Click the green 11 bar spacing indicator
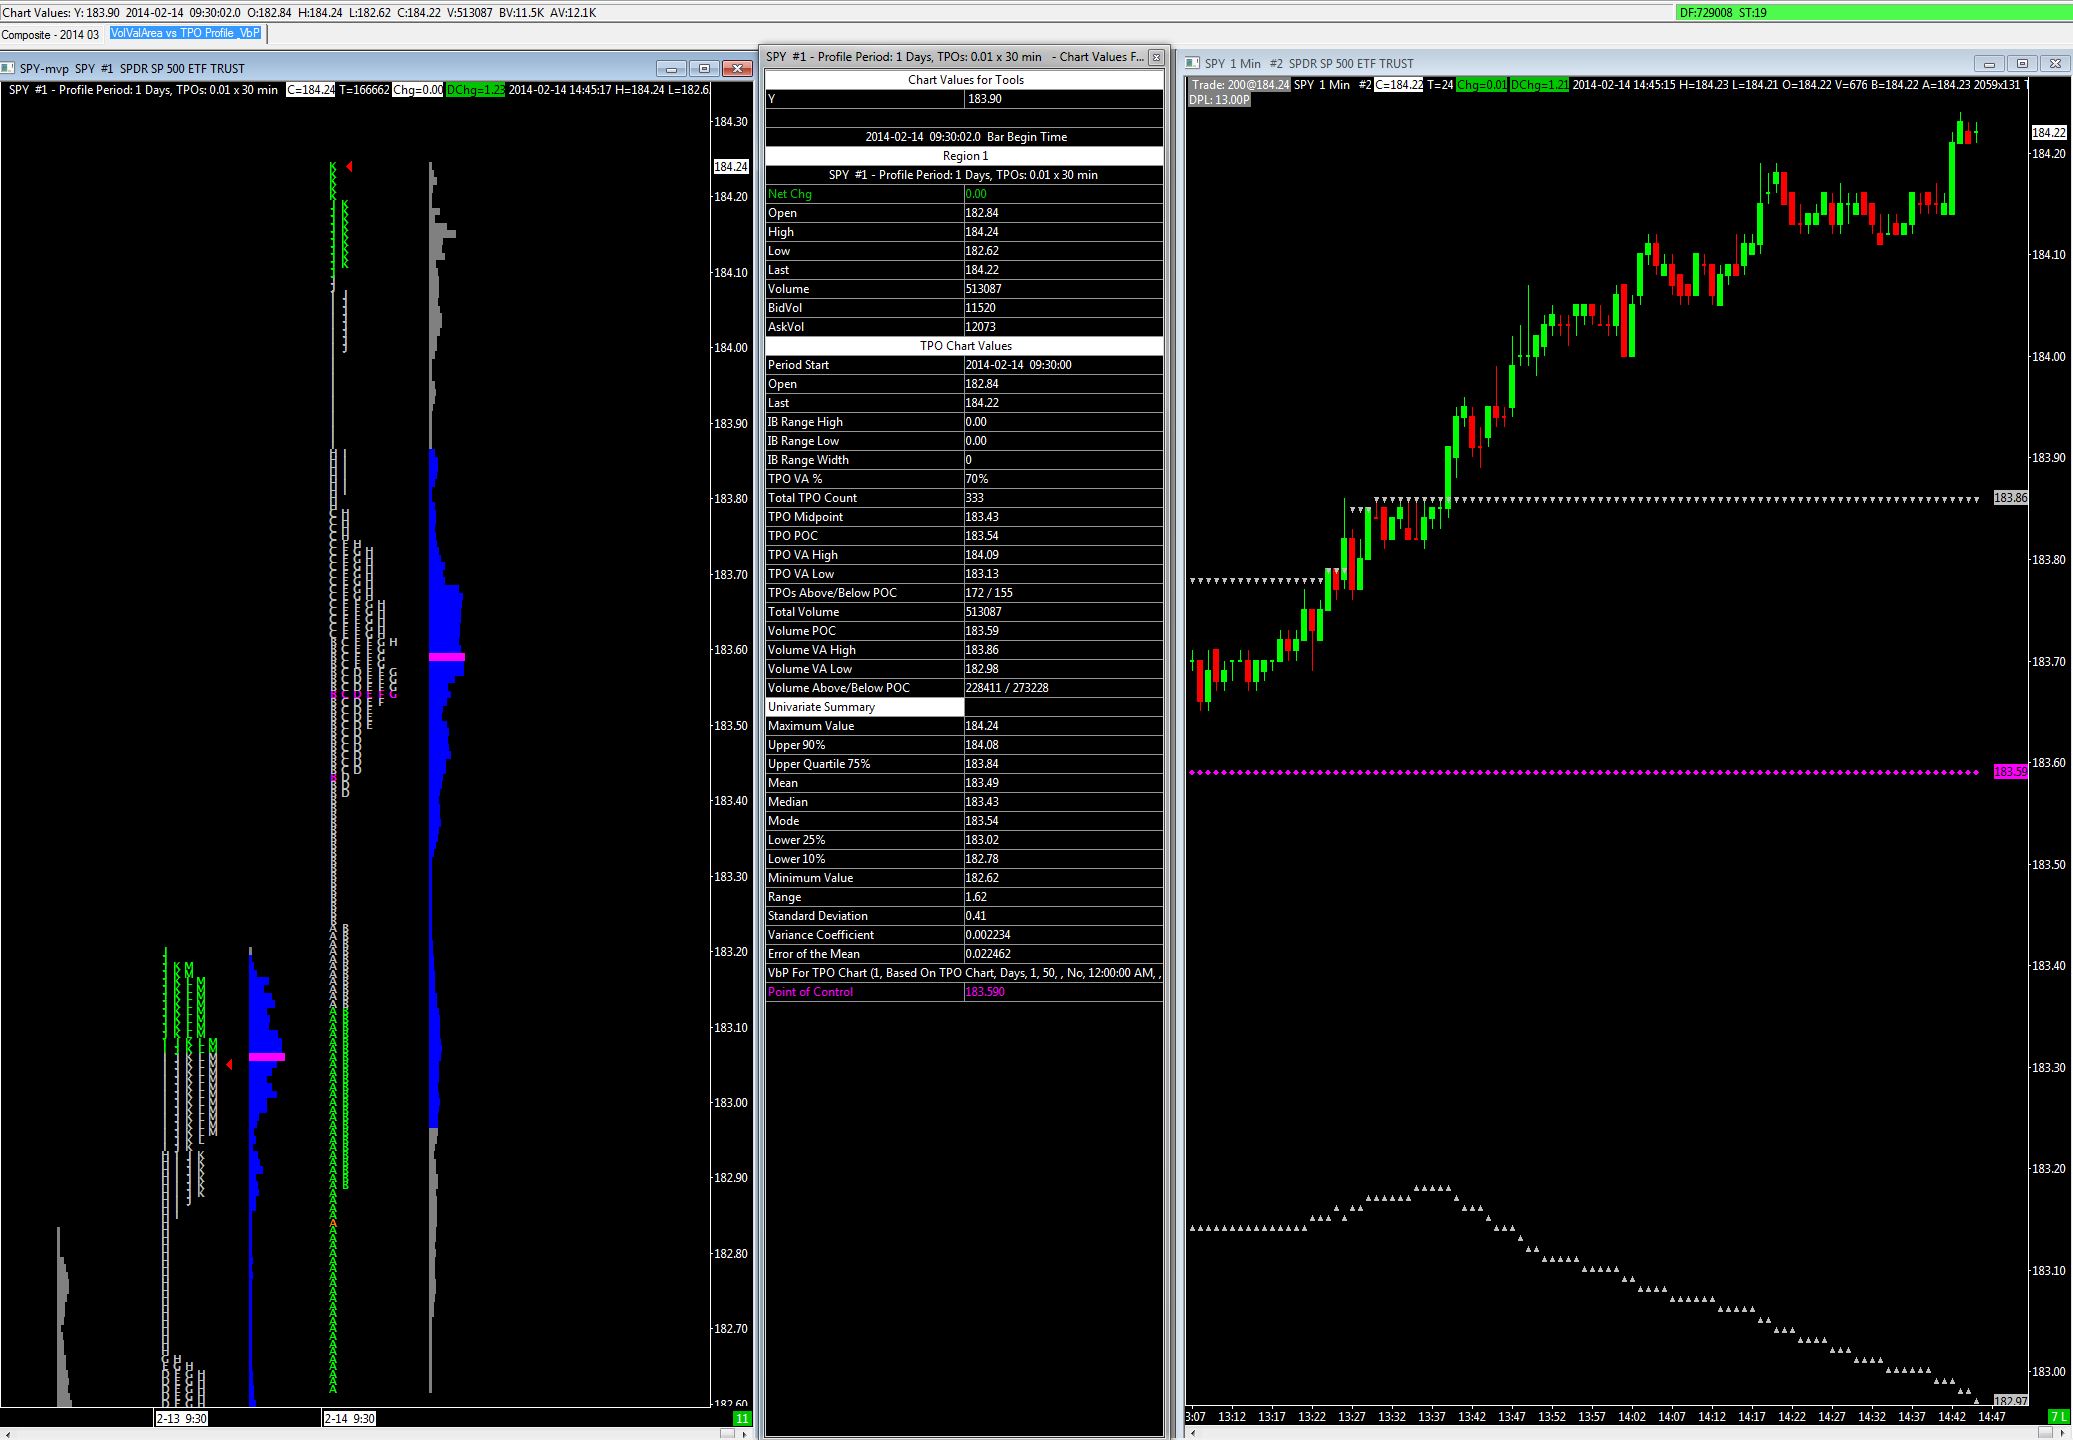2073x1440 pixels. coord(742,1418)
